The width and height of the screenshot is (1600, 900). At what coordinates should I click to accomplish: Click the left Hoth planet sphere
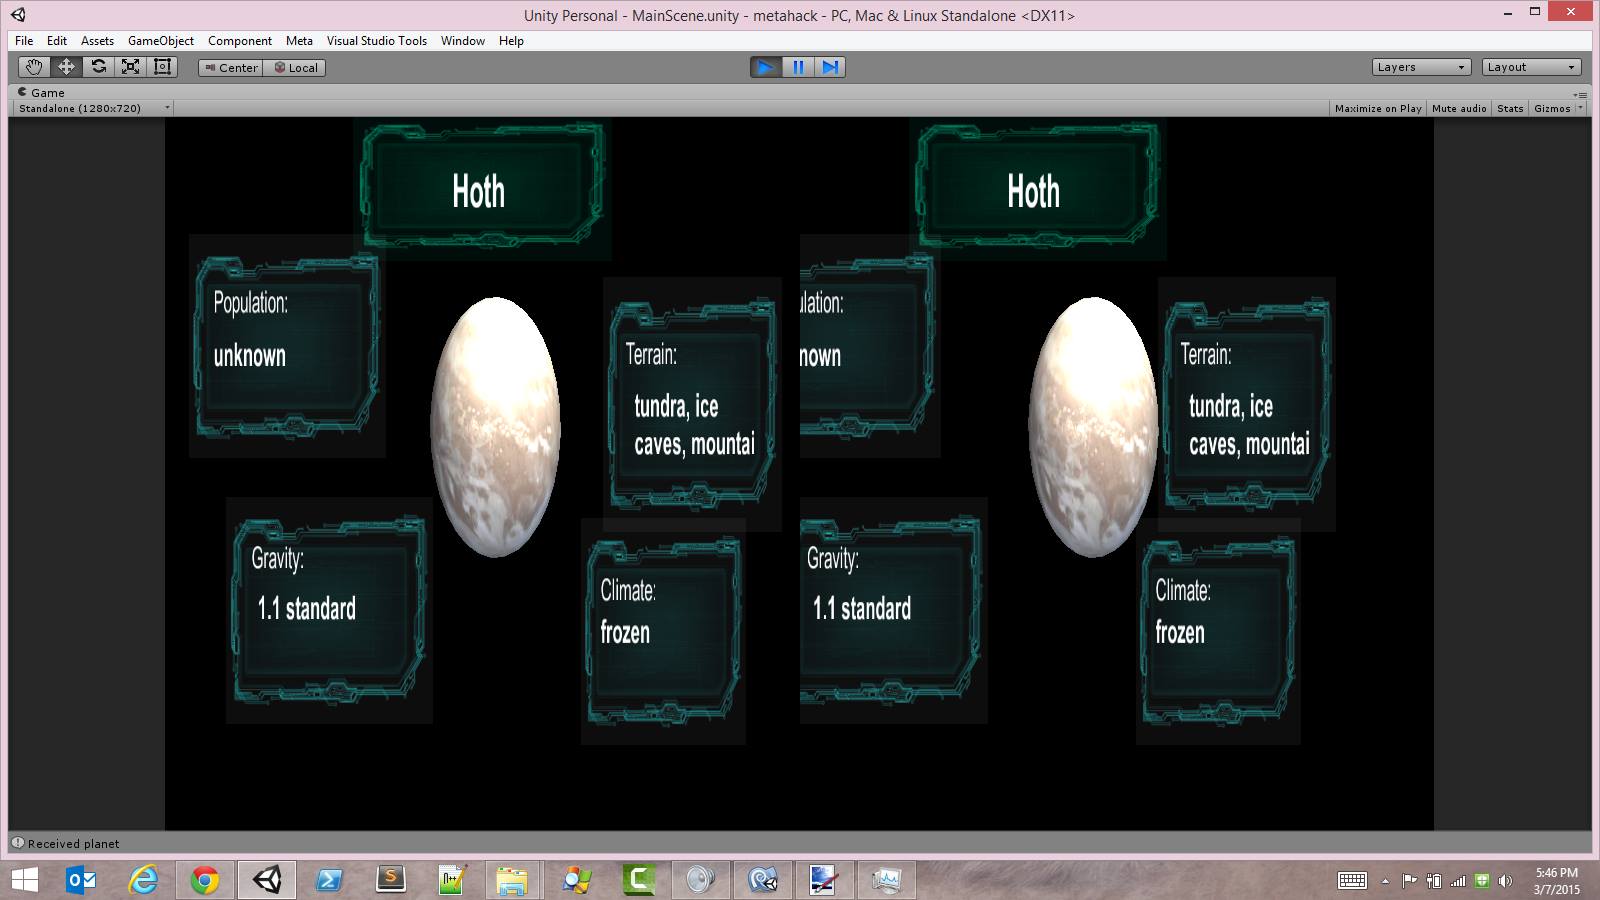tap(495, 427)
